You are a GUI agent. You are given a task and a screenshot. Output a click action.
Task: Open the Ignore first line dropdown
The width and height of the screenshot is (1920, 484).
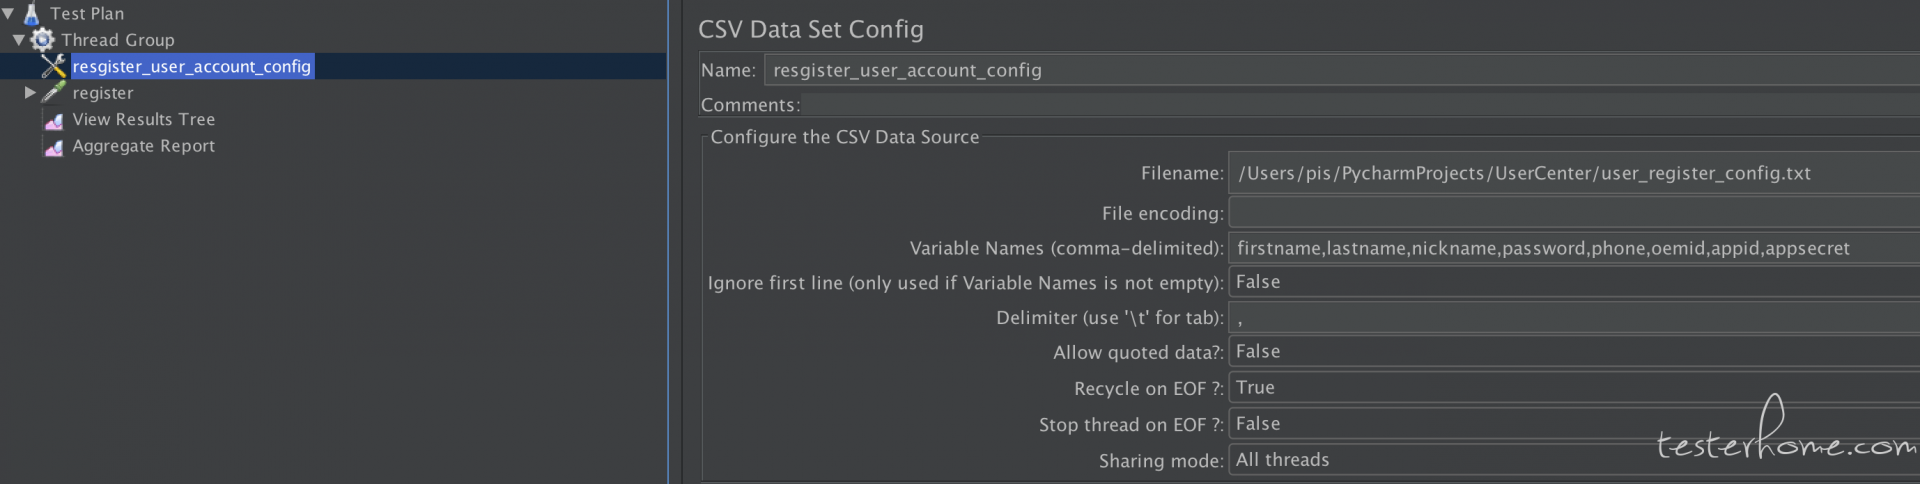[1574, 282]
